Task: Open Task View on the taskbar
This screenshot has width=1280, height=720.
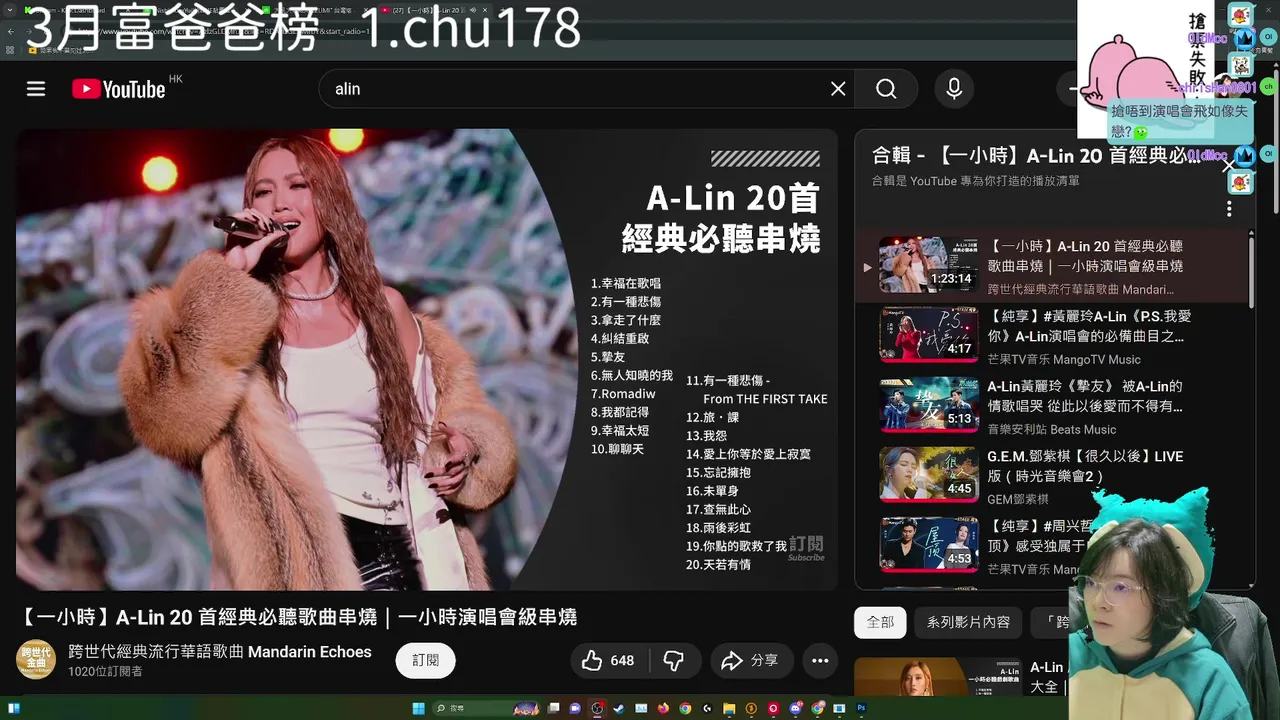Action: click(x=553, y=709)
